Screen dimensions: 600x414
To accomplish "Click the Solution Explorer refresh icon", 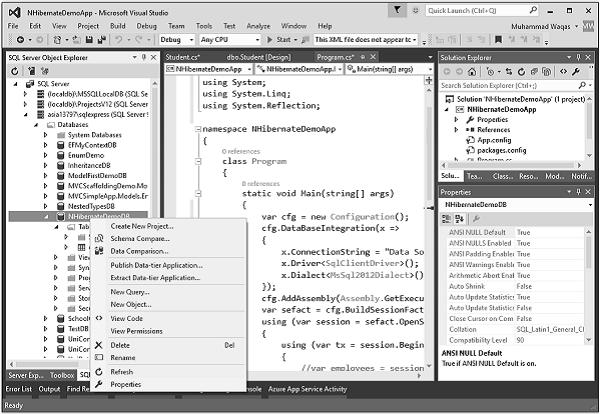I will (x=521, y=72).
